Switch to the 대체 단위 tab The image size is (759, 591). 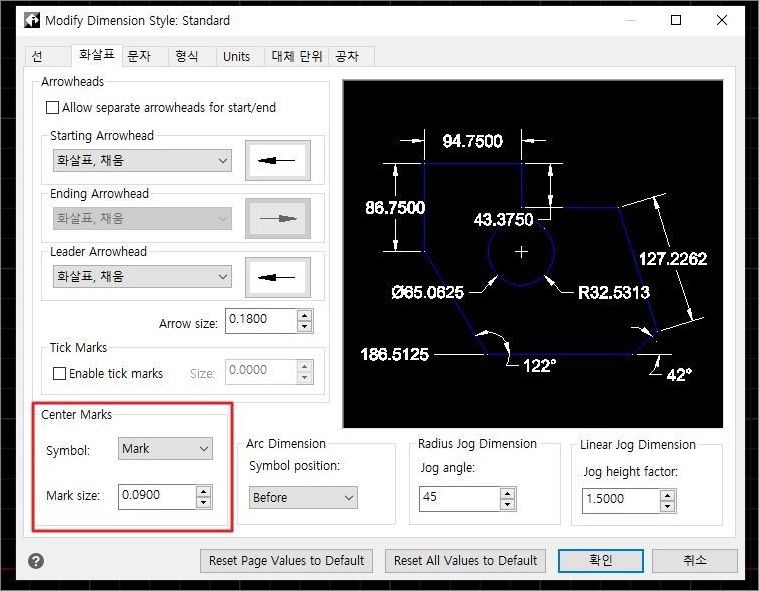point(297,57)
